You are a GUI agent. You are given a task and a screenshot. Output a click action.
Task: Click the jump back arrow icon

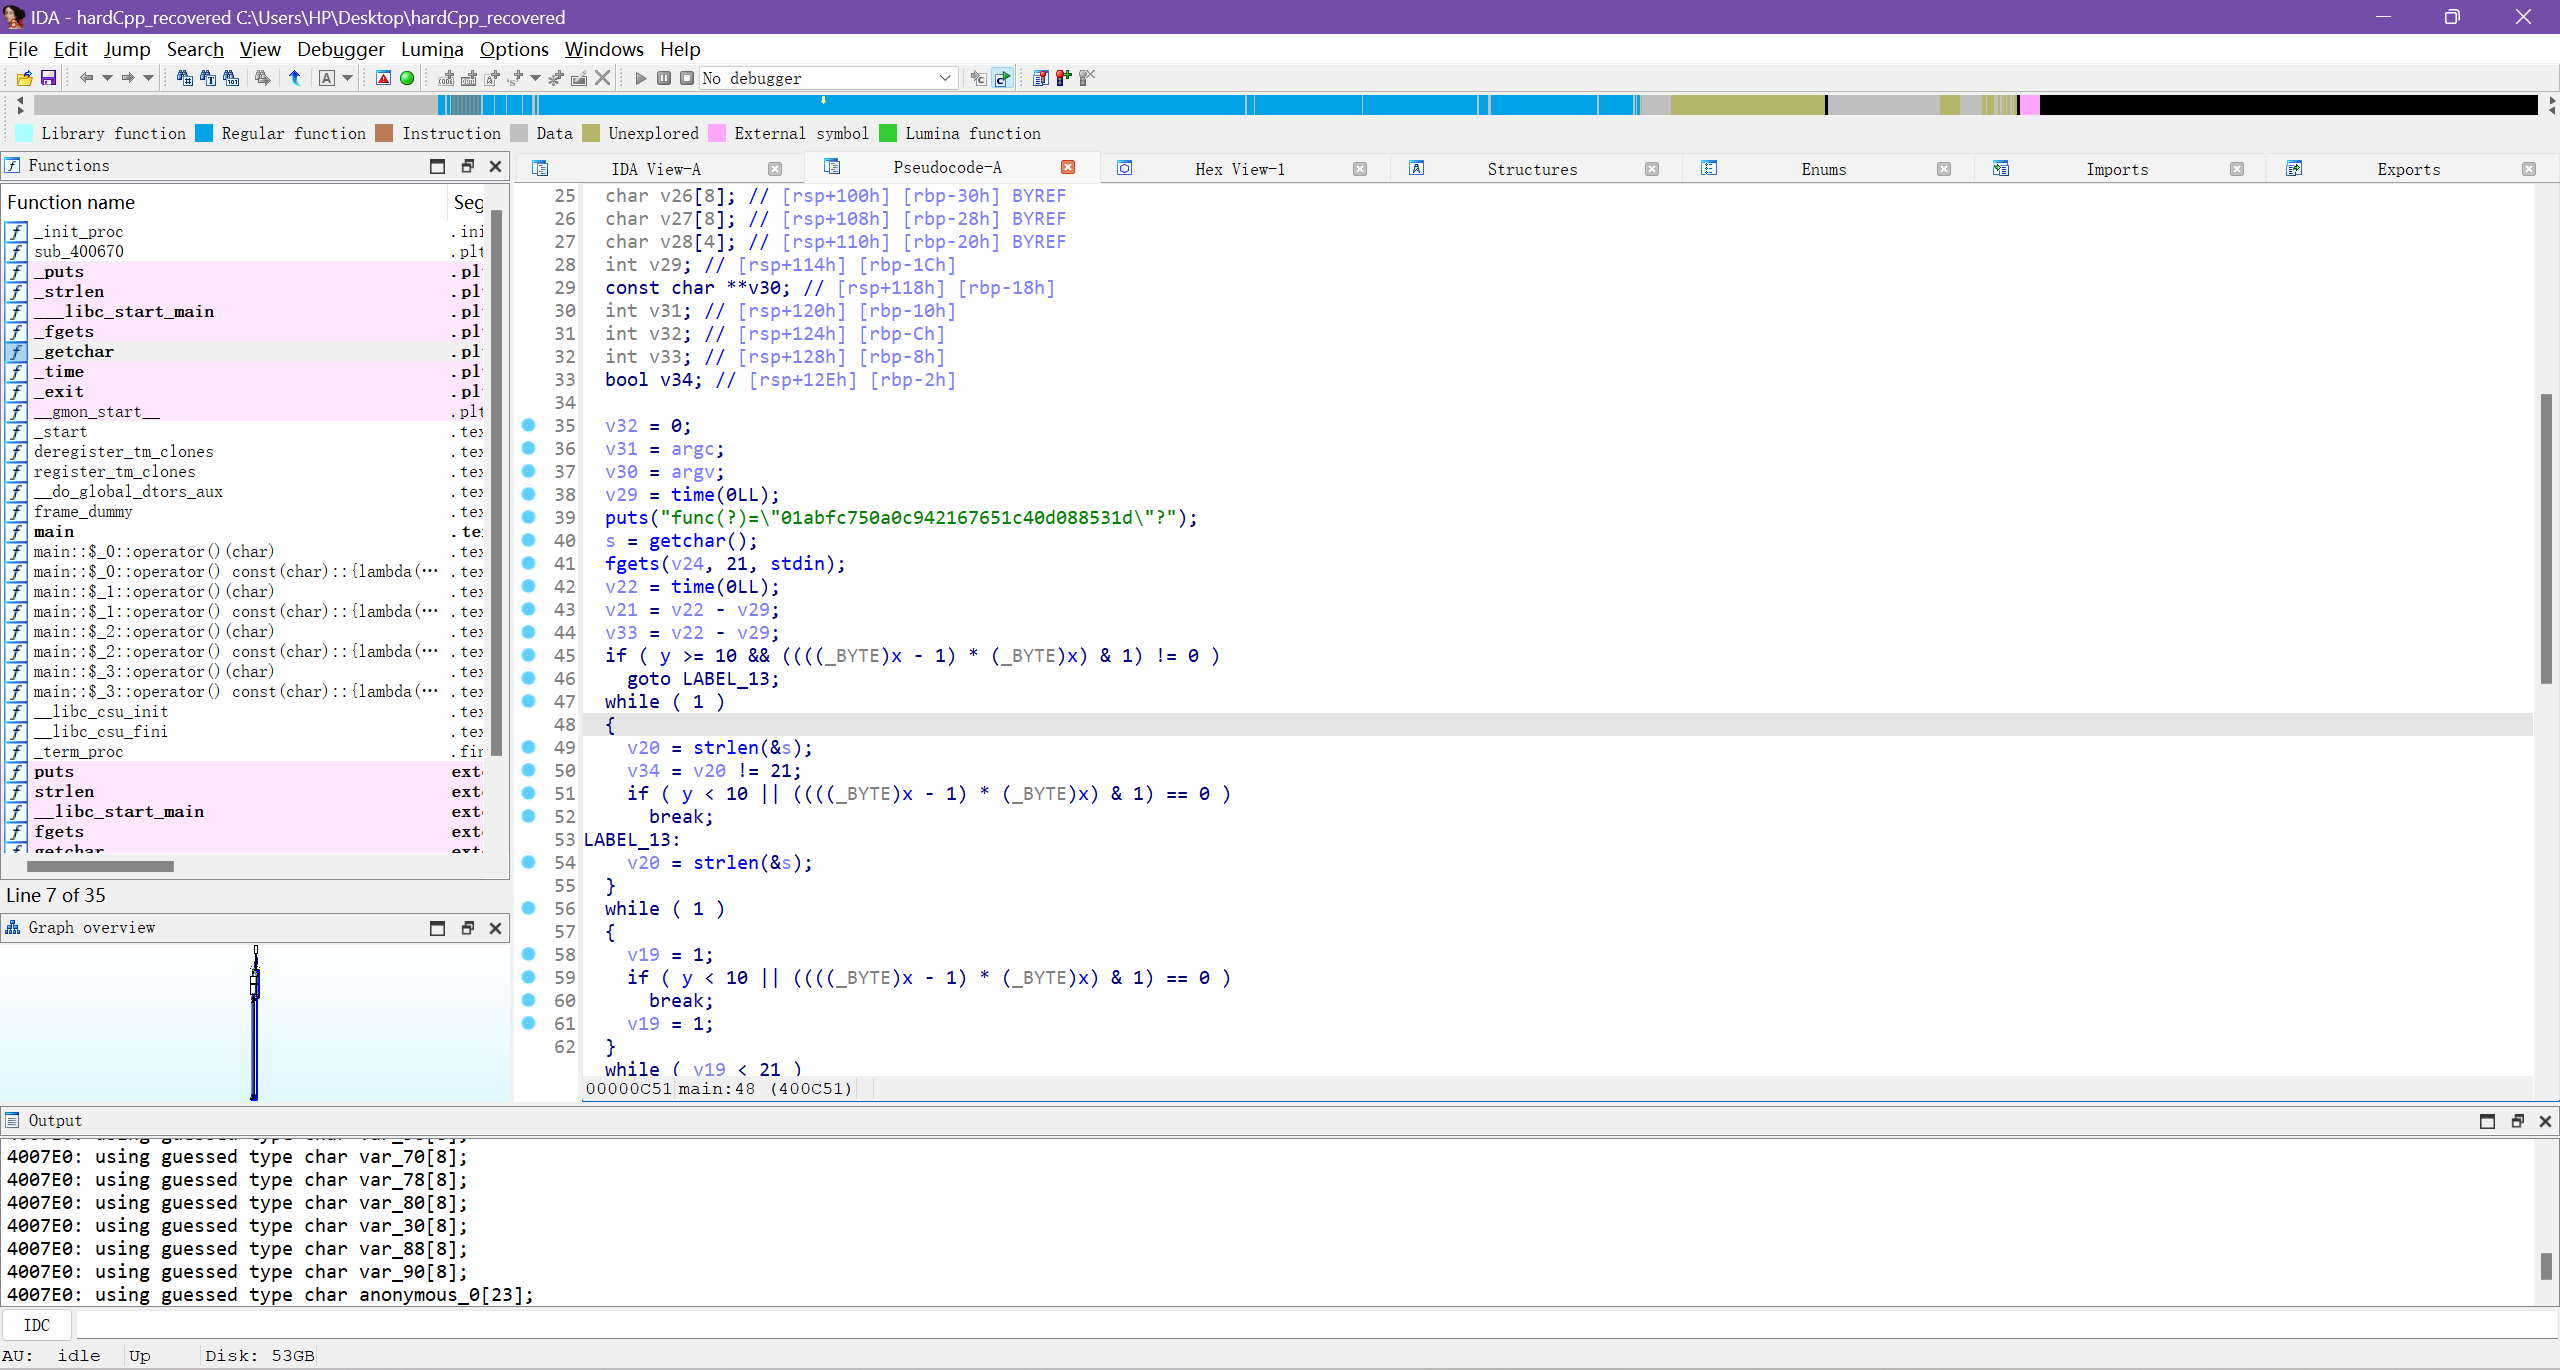[x=86, y=78]
